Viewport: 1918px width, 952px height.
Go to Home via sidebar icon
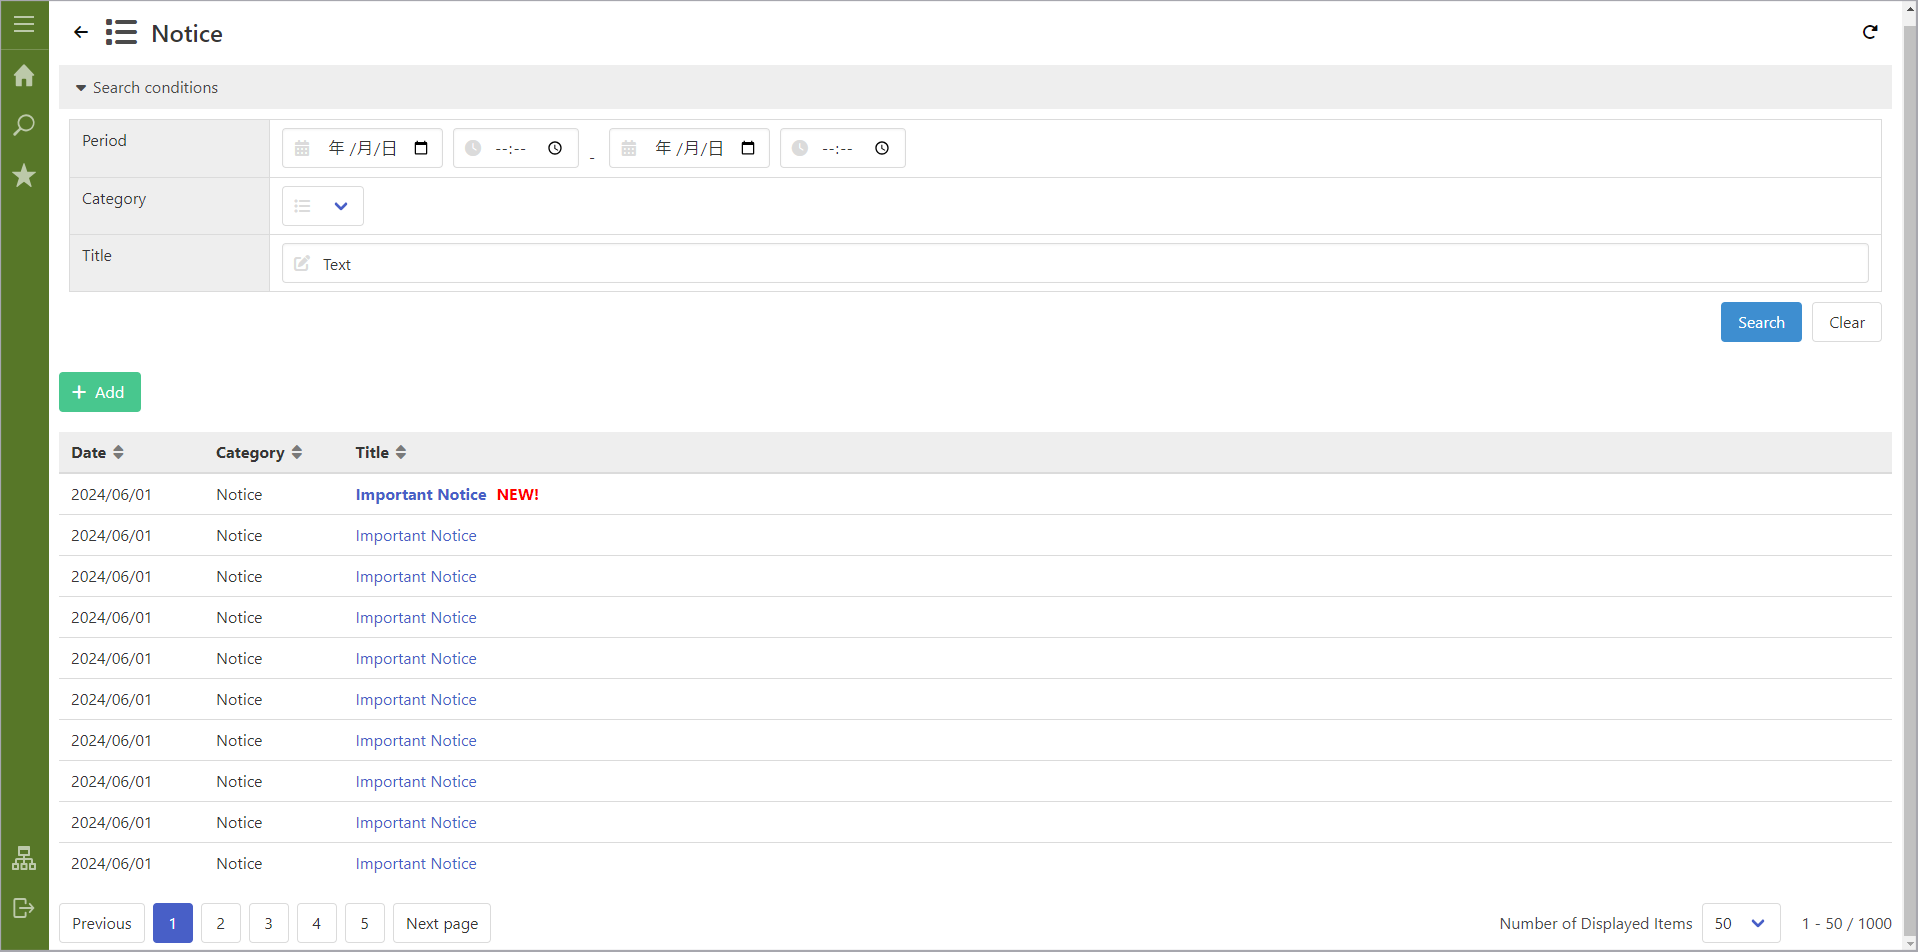(24, 76)
